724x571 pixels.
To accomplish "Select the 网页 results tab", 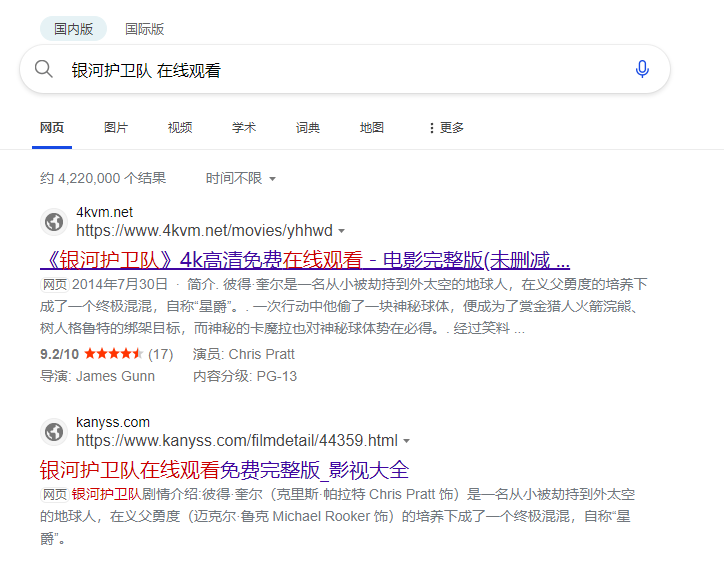I will [52, 128].
